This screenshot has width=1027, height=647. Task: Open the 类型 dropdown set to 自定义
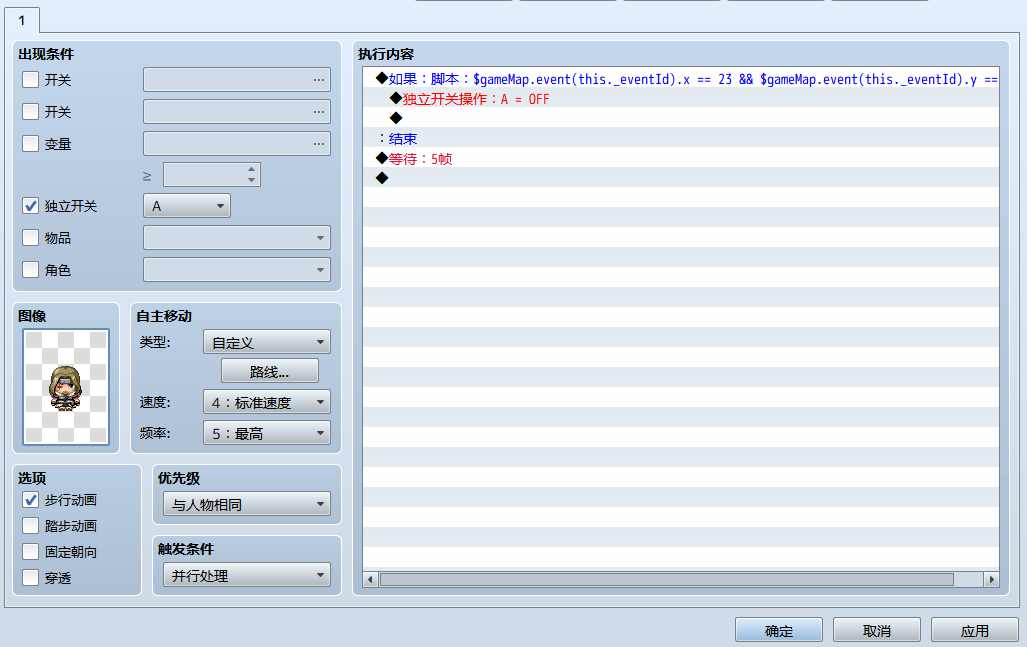tap(267, 342)
